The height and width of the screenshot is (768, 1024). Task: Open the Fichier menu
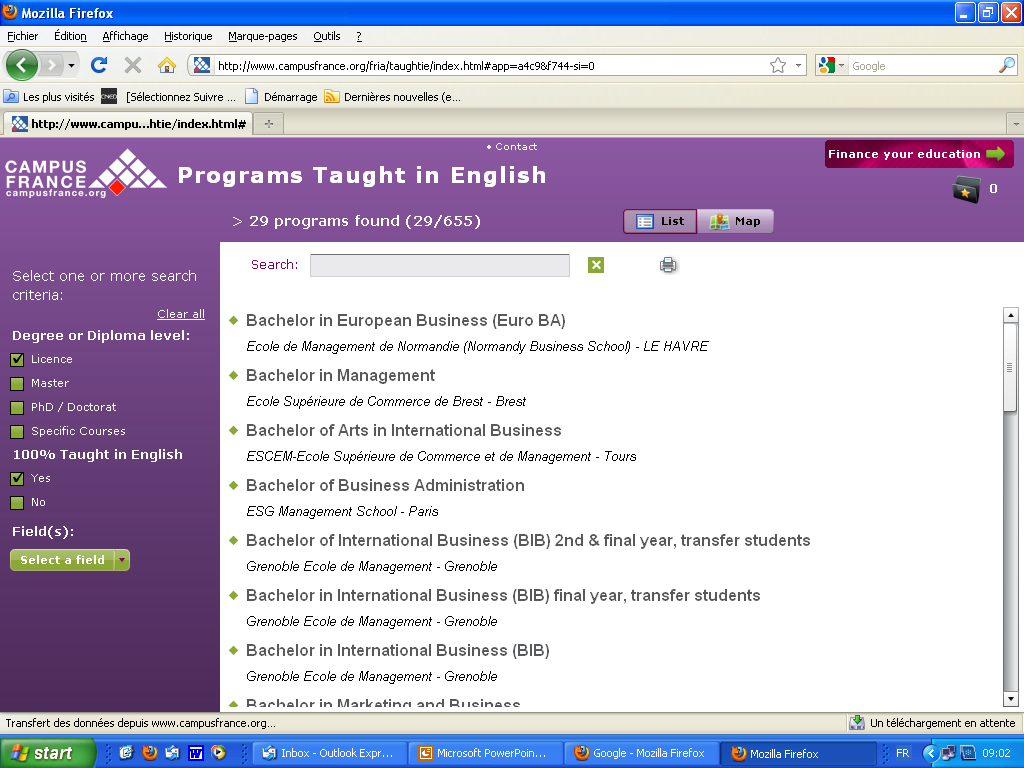(x=22, y=36)
